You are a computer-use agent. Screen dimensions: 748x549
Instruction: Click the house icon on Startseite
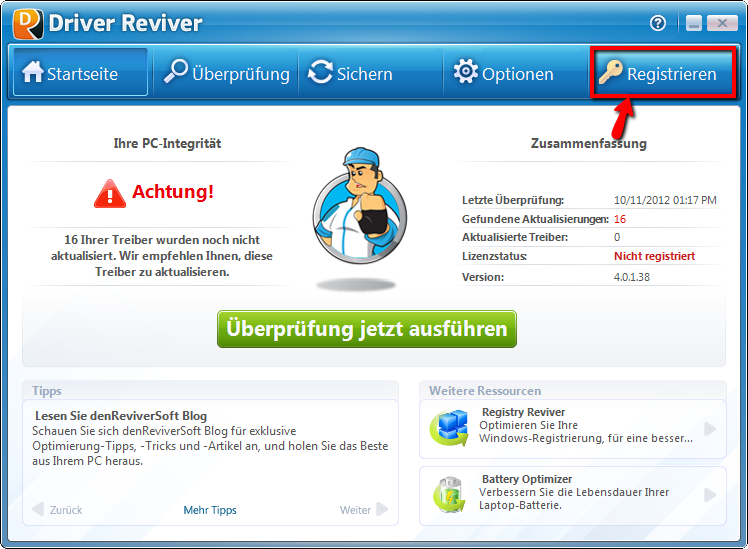point(32,72)
